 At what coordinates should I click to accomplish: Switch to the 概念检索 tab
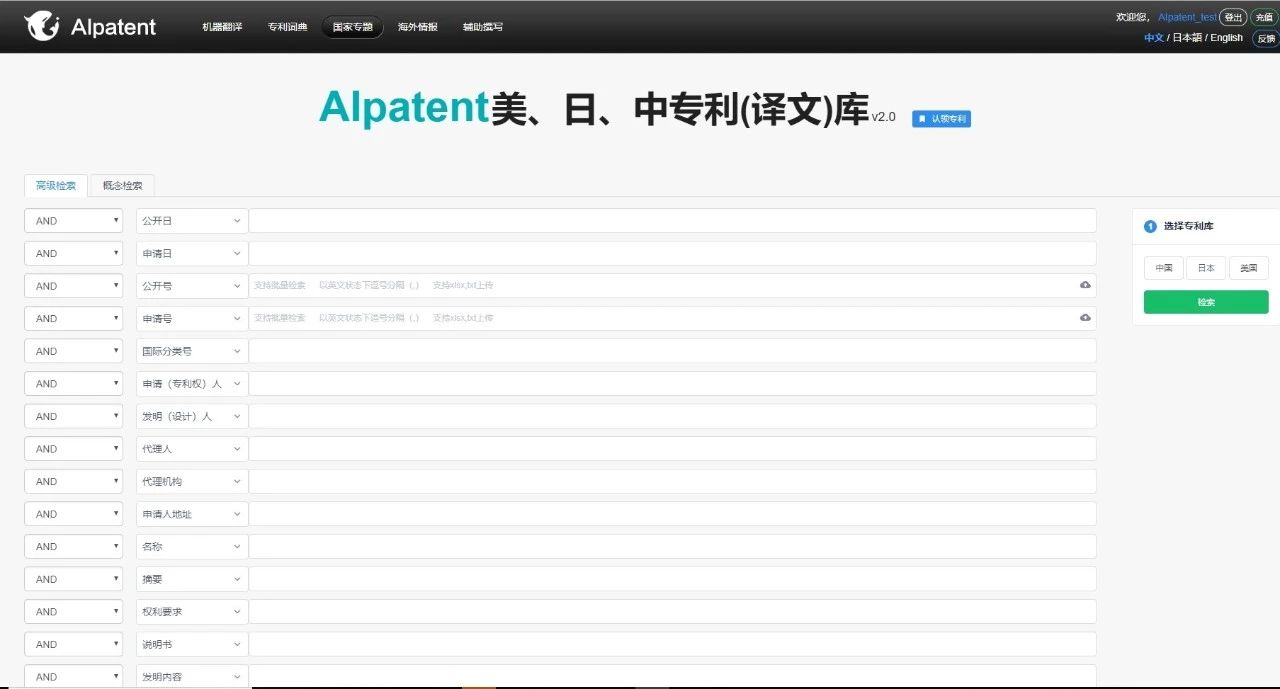click(x=123, y=186)
